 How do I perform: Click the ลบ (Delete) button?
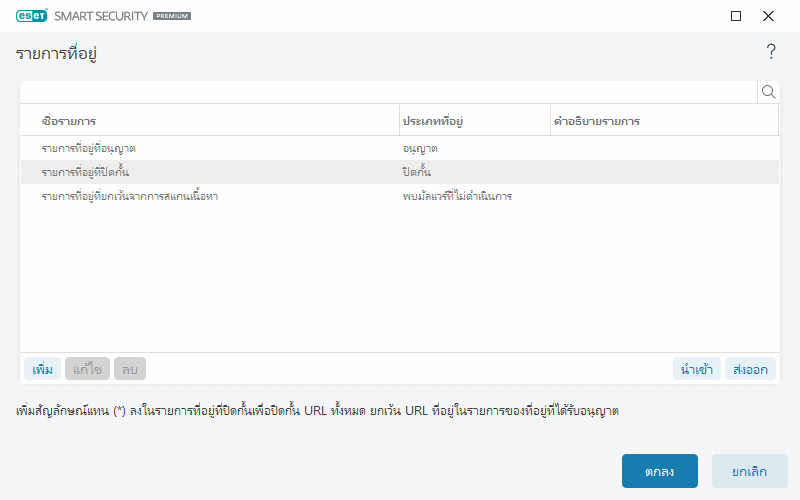[x=130, y=369]
